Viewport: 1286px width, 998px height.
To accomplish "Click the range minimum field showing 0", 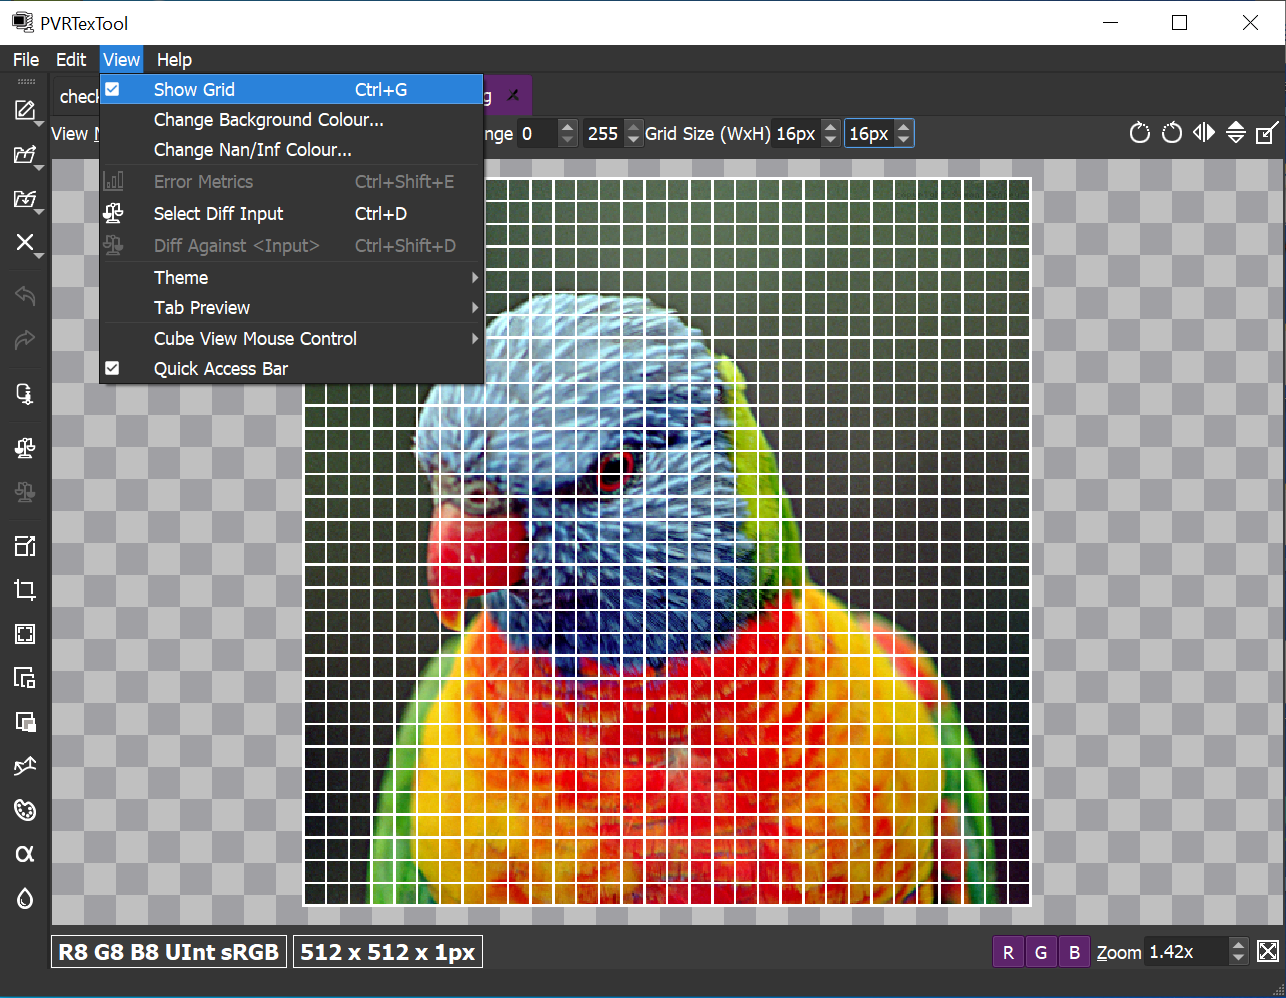I will 538,133.
